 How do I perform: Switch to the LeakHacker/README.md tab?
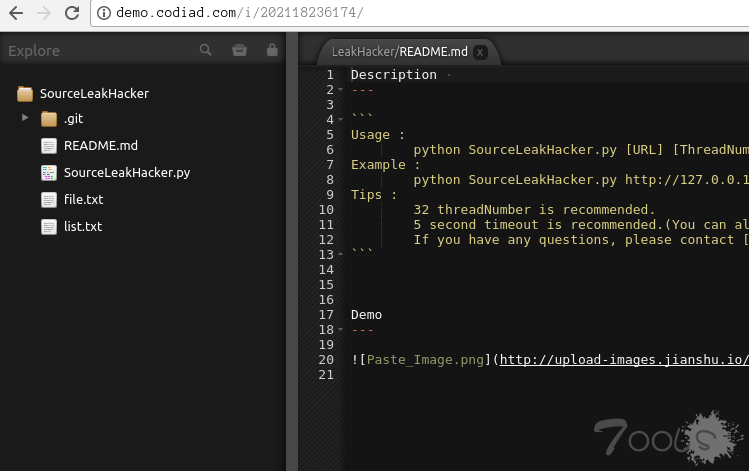point(400,52)
